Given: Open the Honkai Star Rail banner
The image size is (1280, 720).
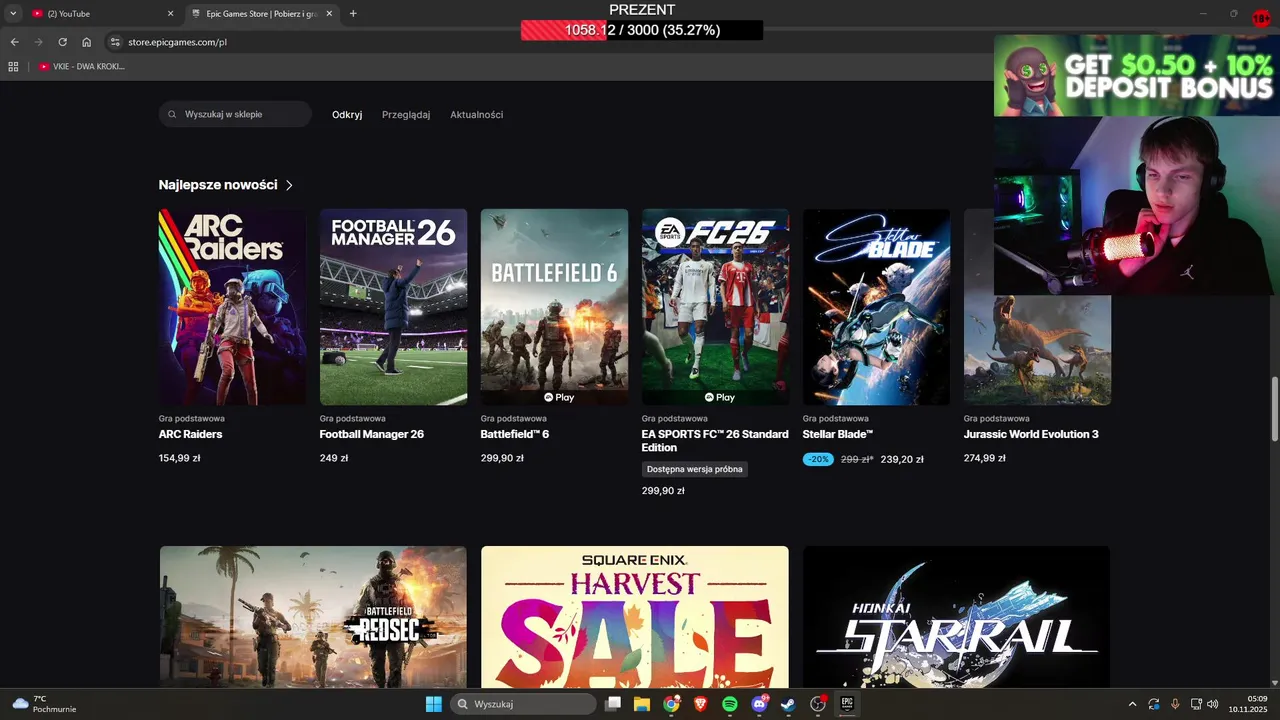Looking at the screenshot, I should pyautogui.click(x=956, y=616).
